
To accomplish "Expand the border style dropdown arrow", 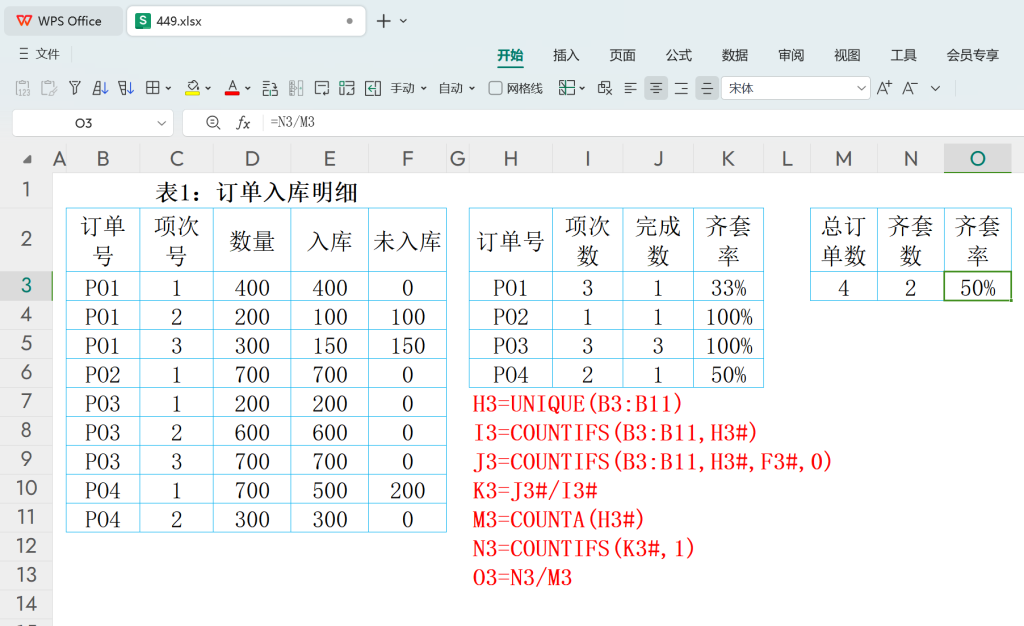I will (168, 88).
